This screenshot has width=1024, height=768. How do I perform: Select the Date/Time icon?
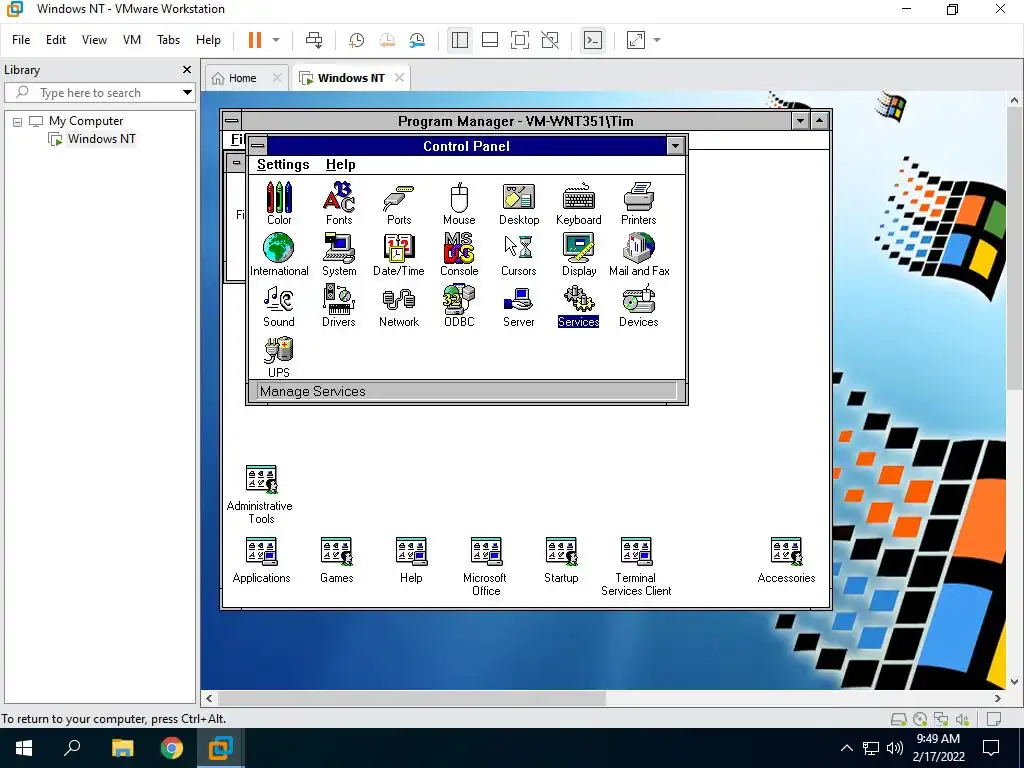click(x=399, y=254)
